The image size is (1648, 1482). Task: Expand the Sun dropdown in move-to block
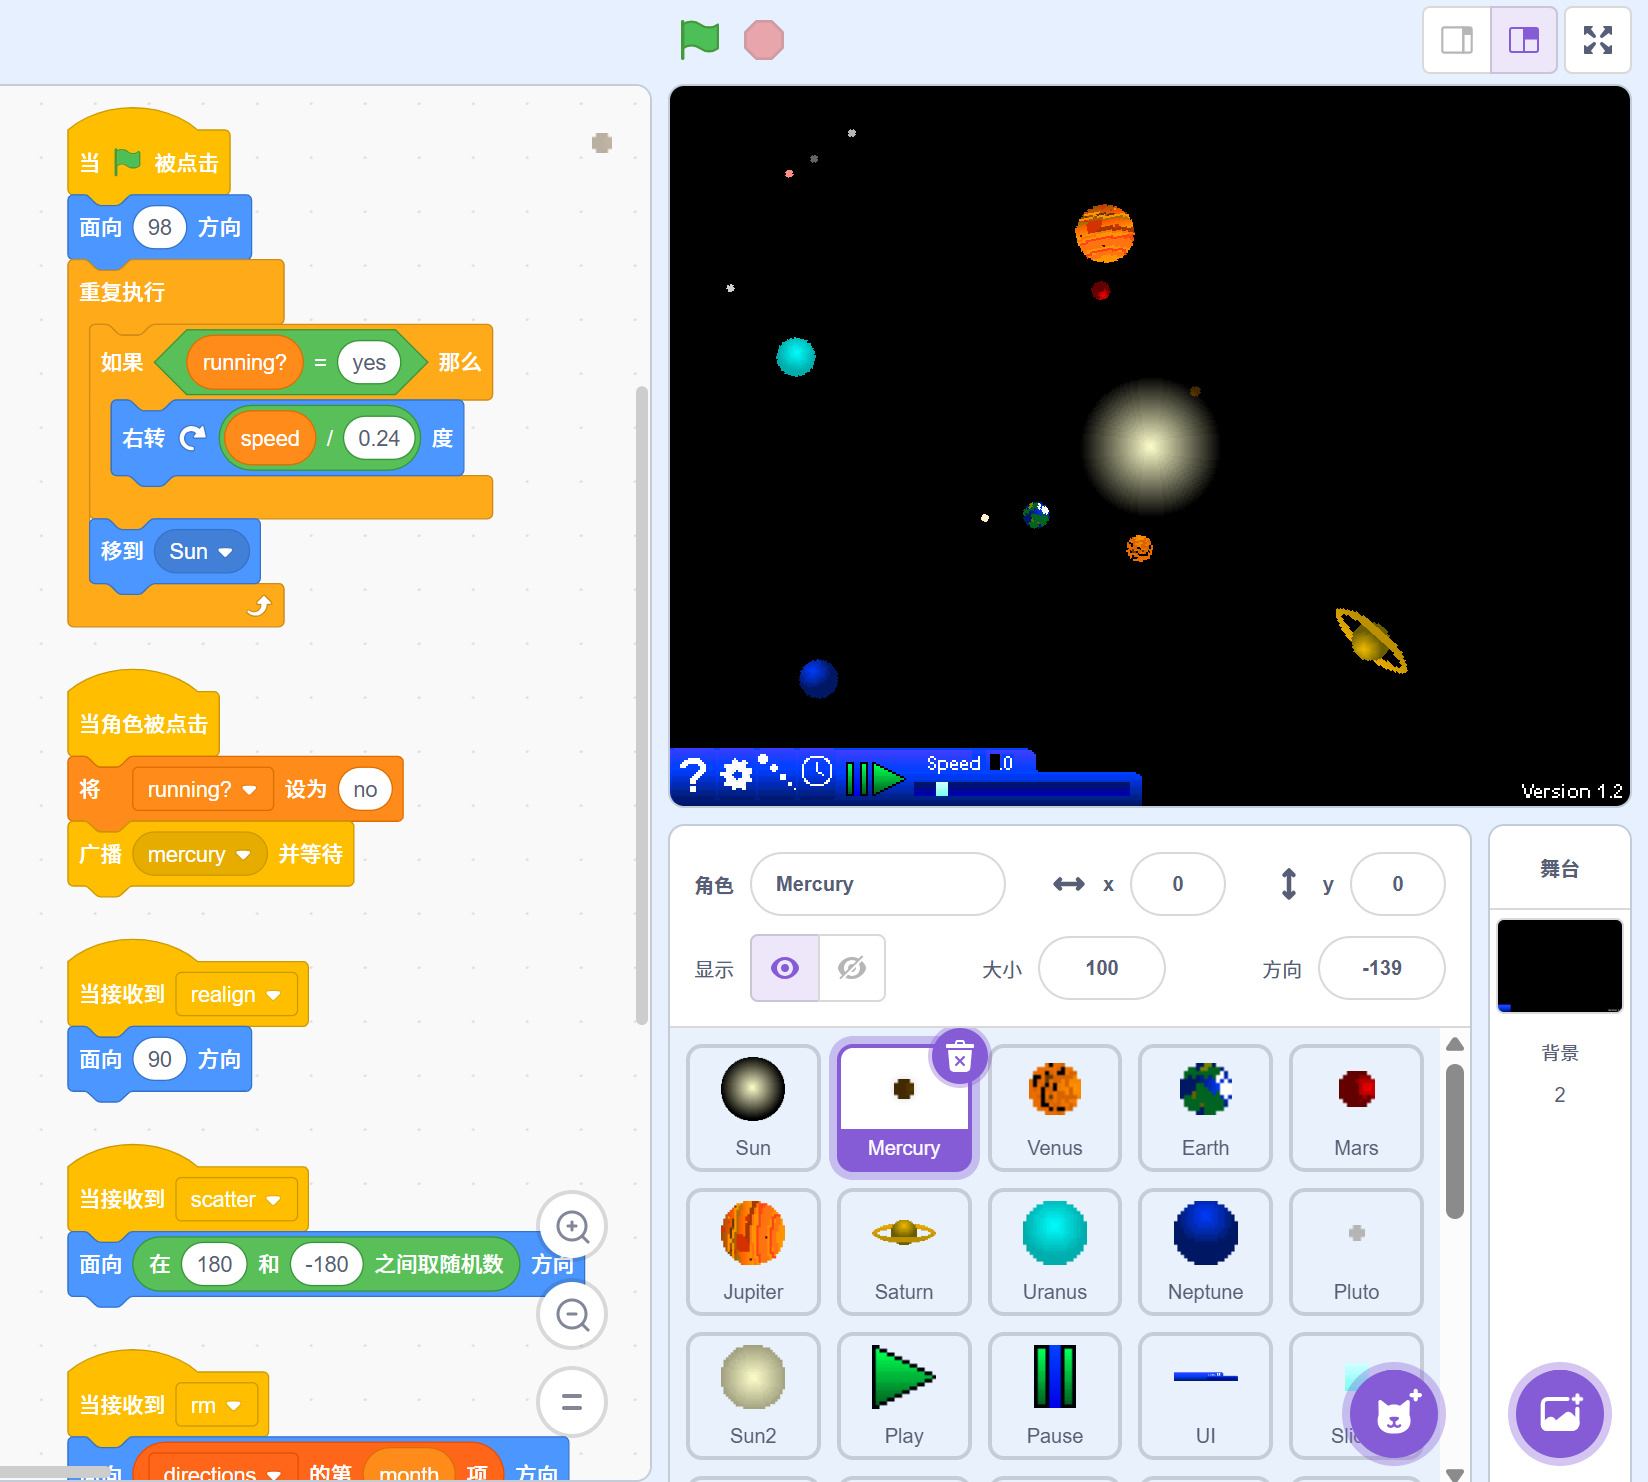tap(225, 552)
